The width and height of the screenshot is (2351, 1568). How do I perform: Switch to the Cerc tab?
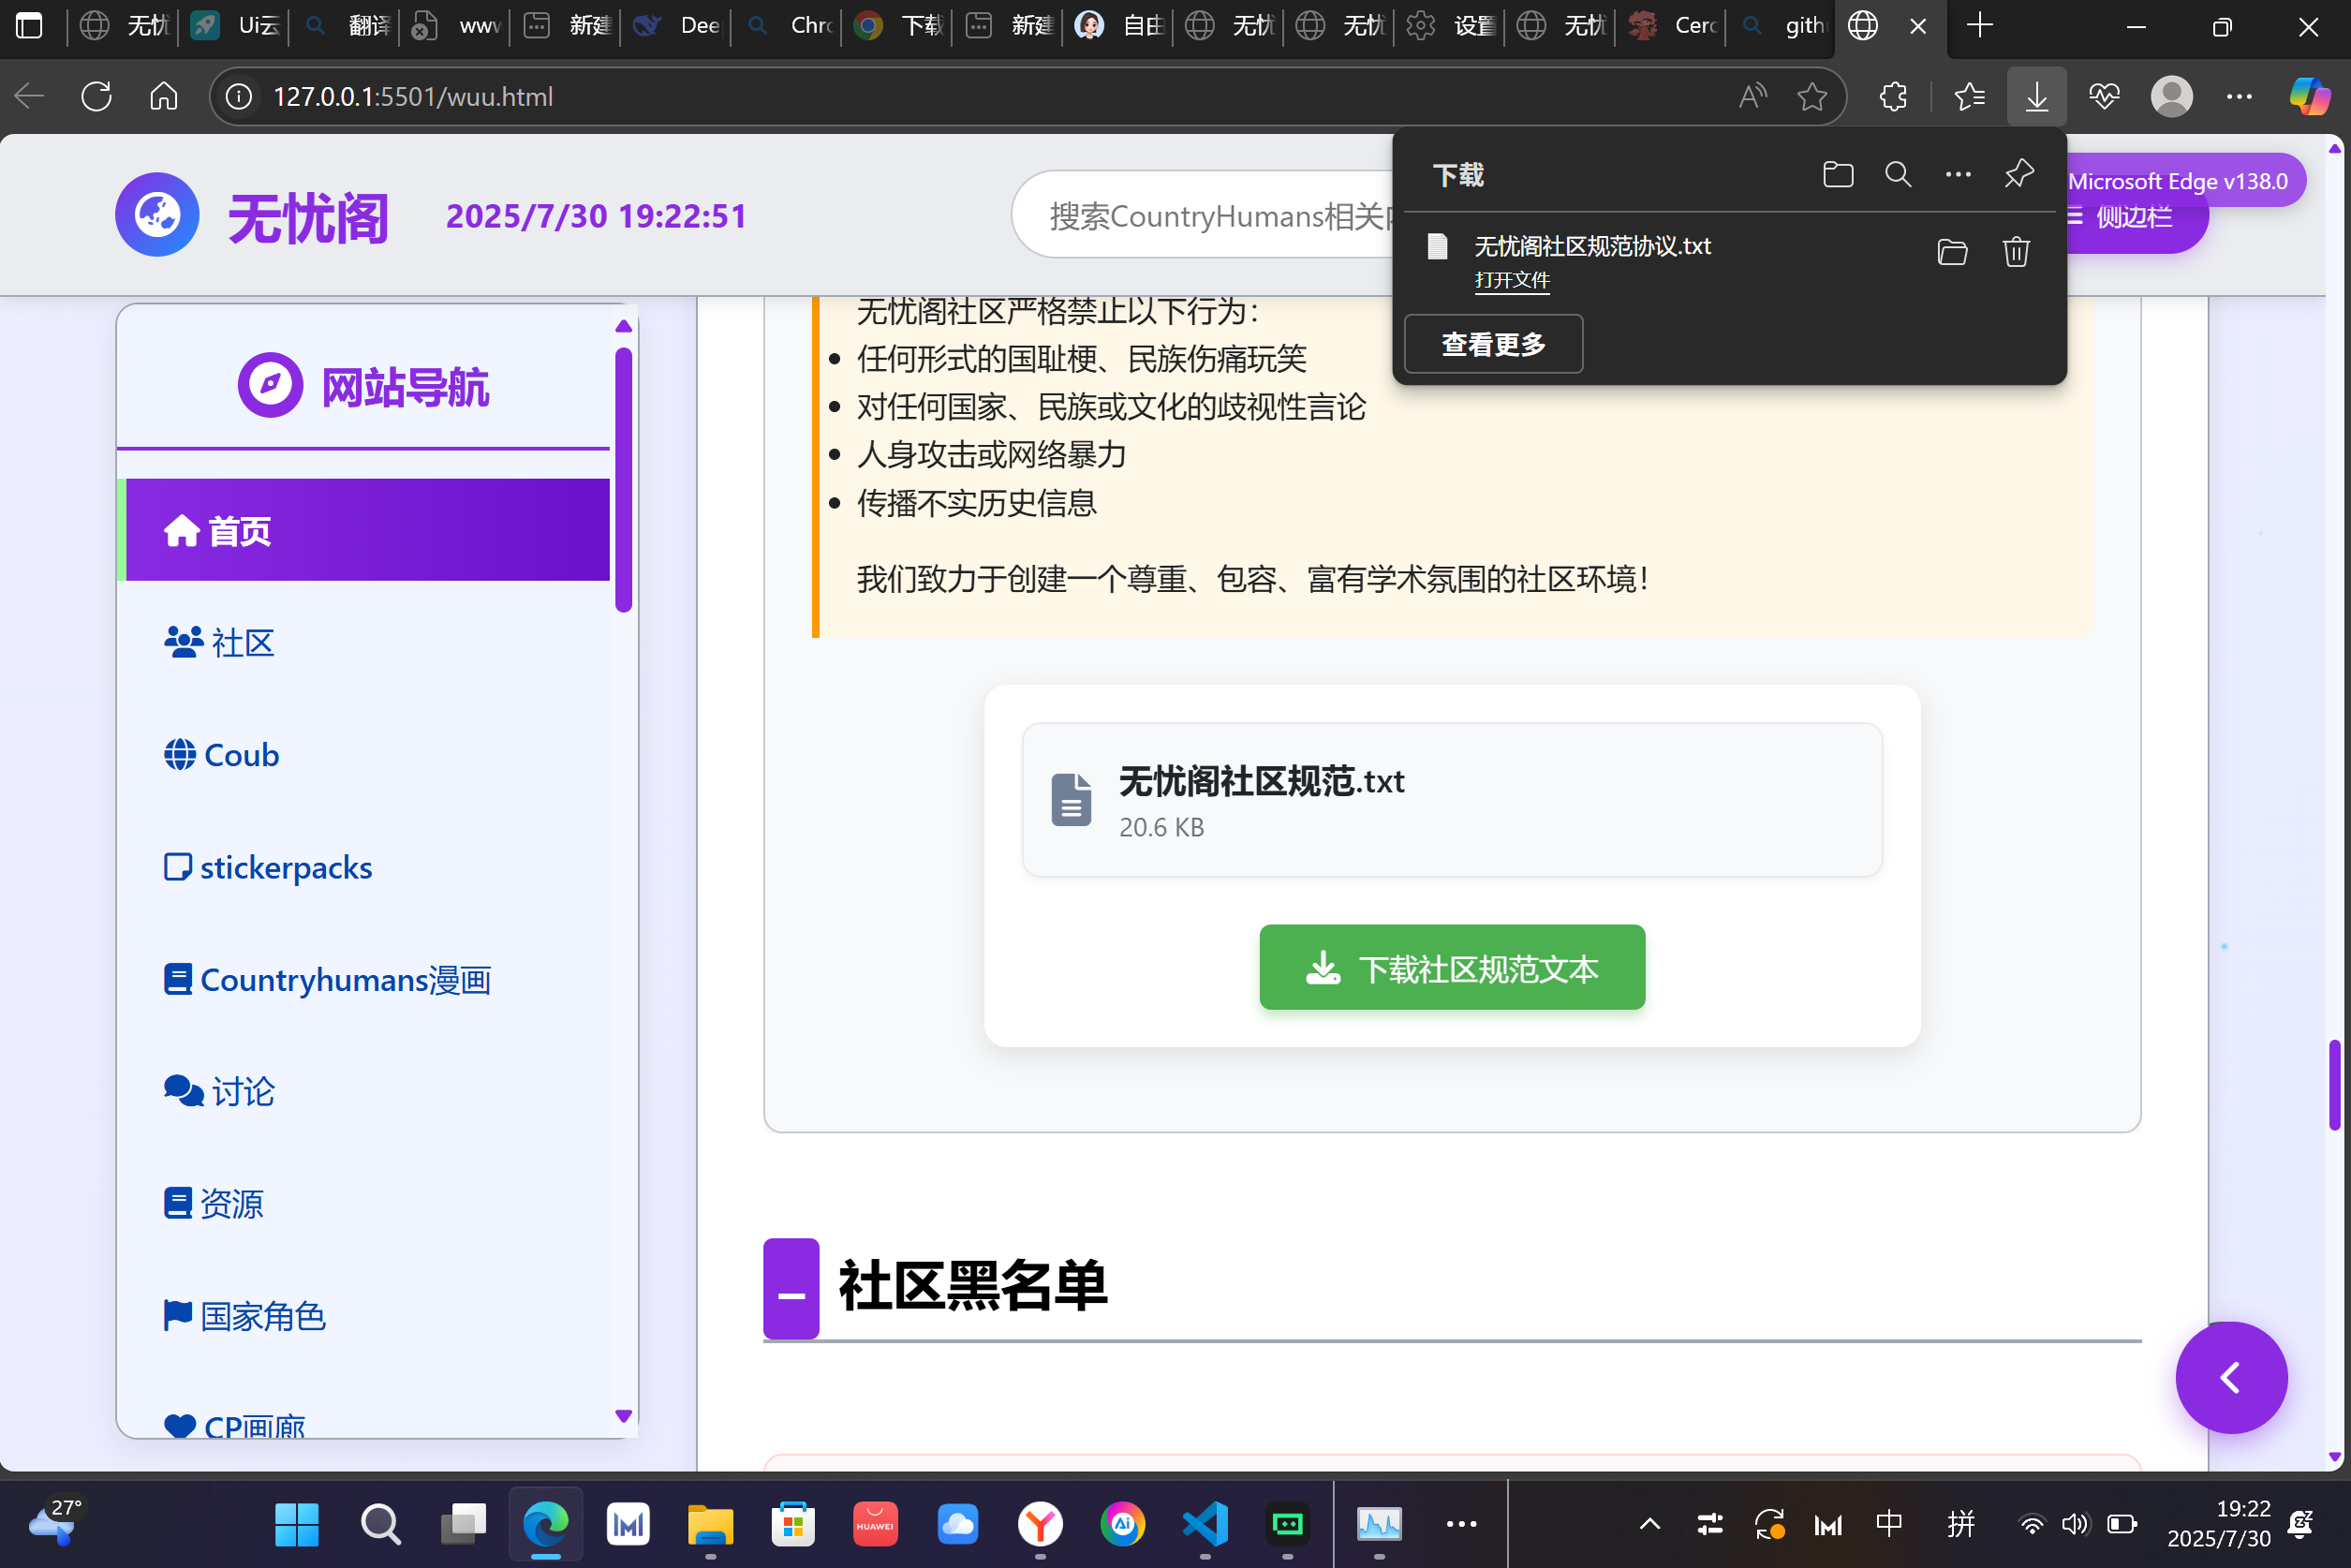(1671, 26)
